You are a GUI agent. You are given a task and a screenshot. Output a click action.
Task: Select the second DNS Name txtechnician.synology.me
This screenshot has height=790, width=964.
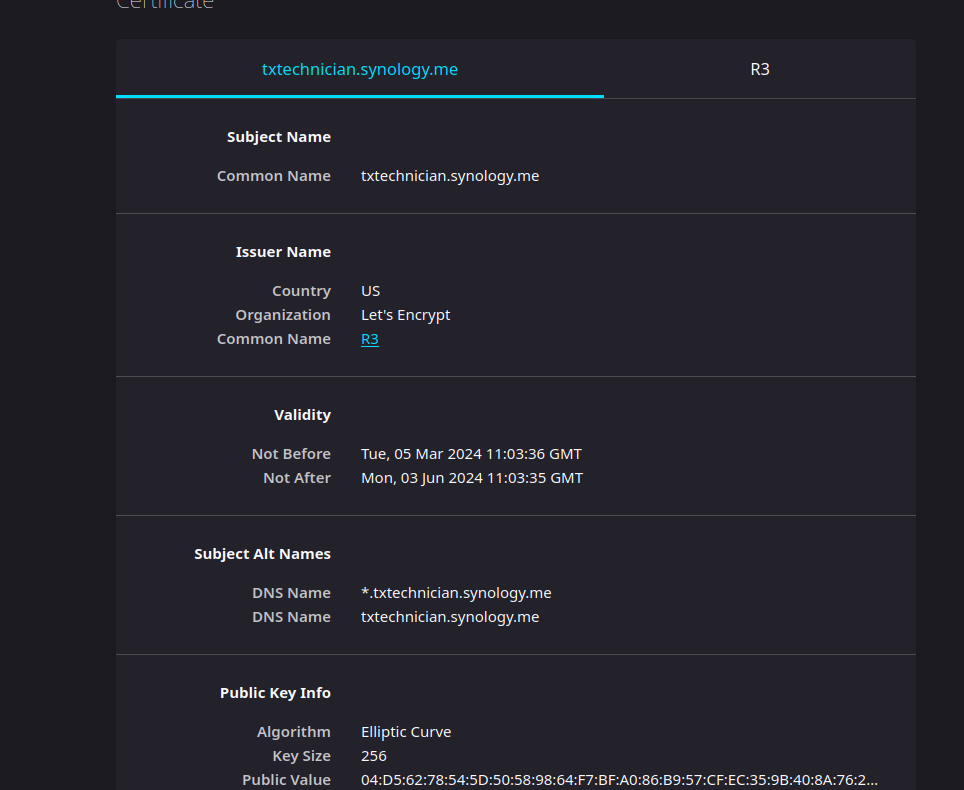[x=449, y=617]
